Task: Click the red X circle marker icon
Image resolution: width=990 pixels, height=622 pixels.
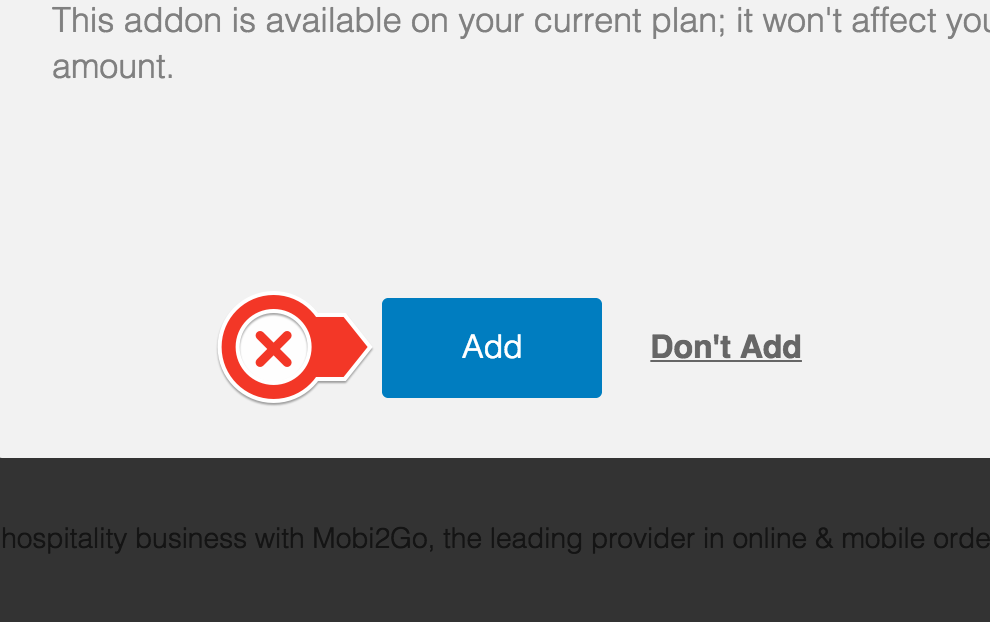Action: coord(273,348)
